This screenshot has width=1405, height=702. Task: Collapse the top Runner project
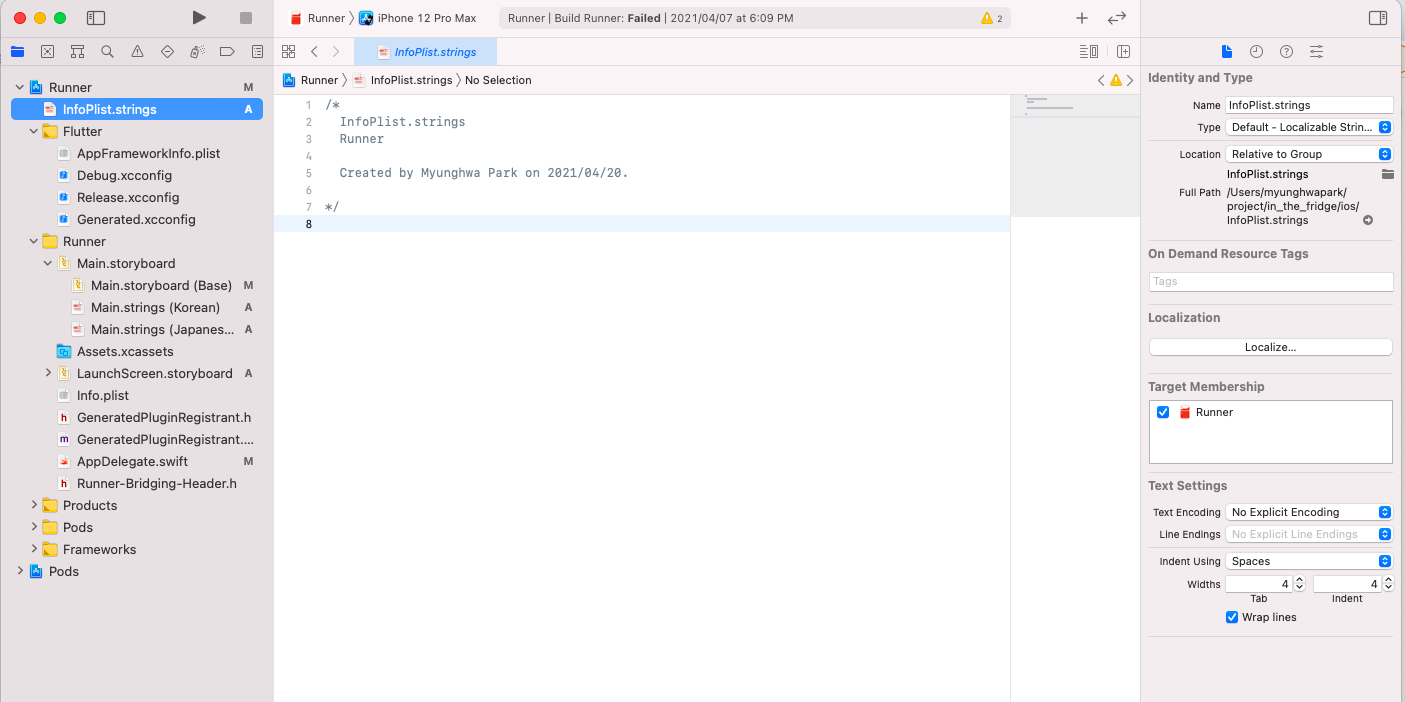point(20,87)
